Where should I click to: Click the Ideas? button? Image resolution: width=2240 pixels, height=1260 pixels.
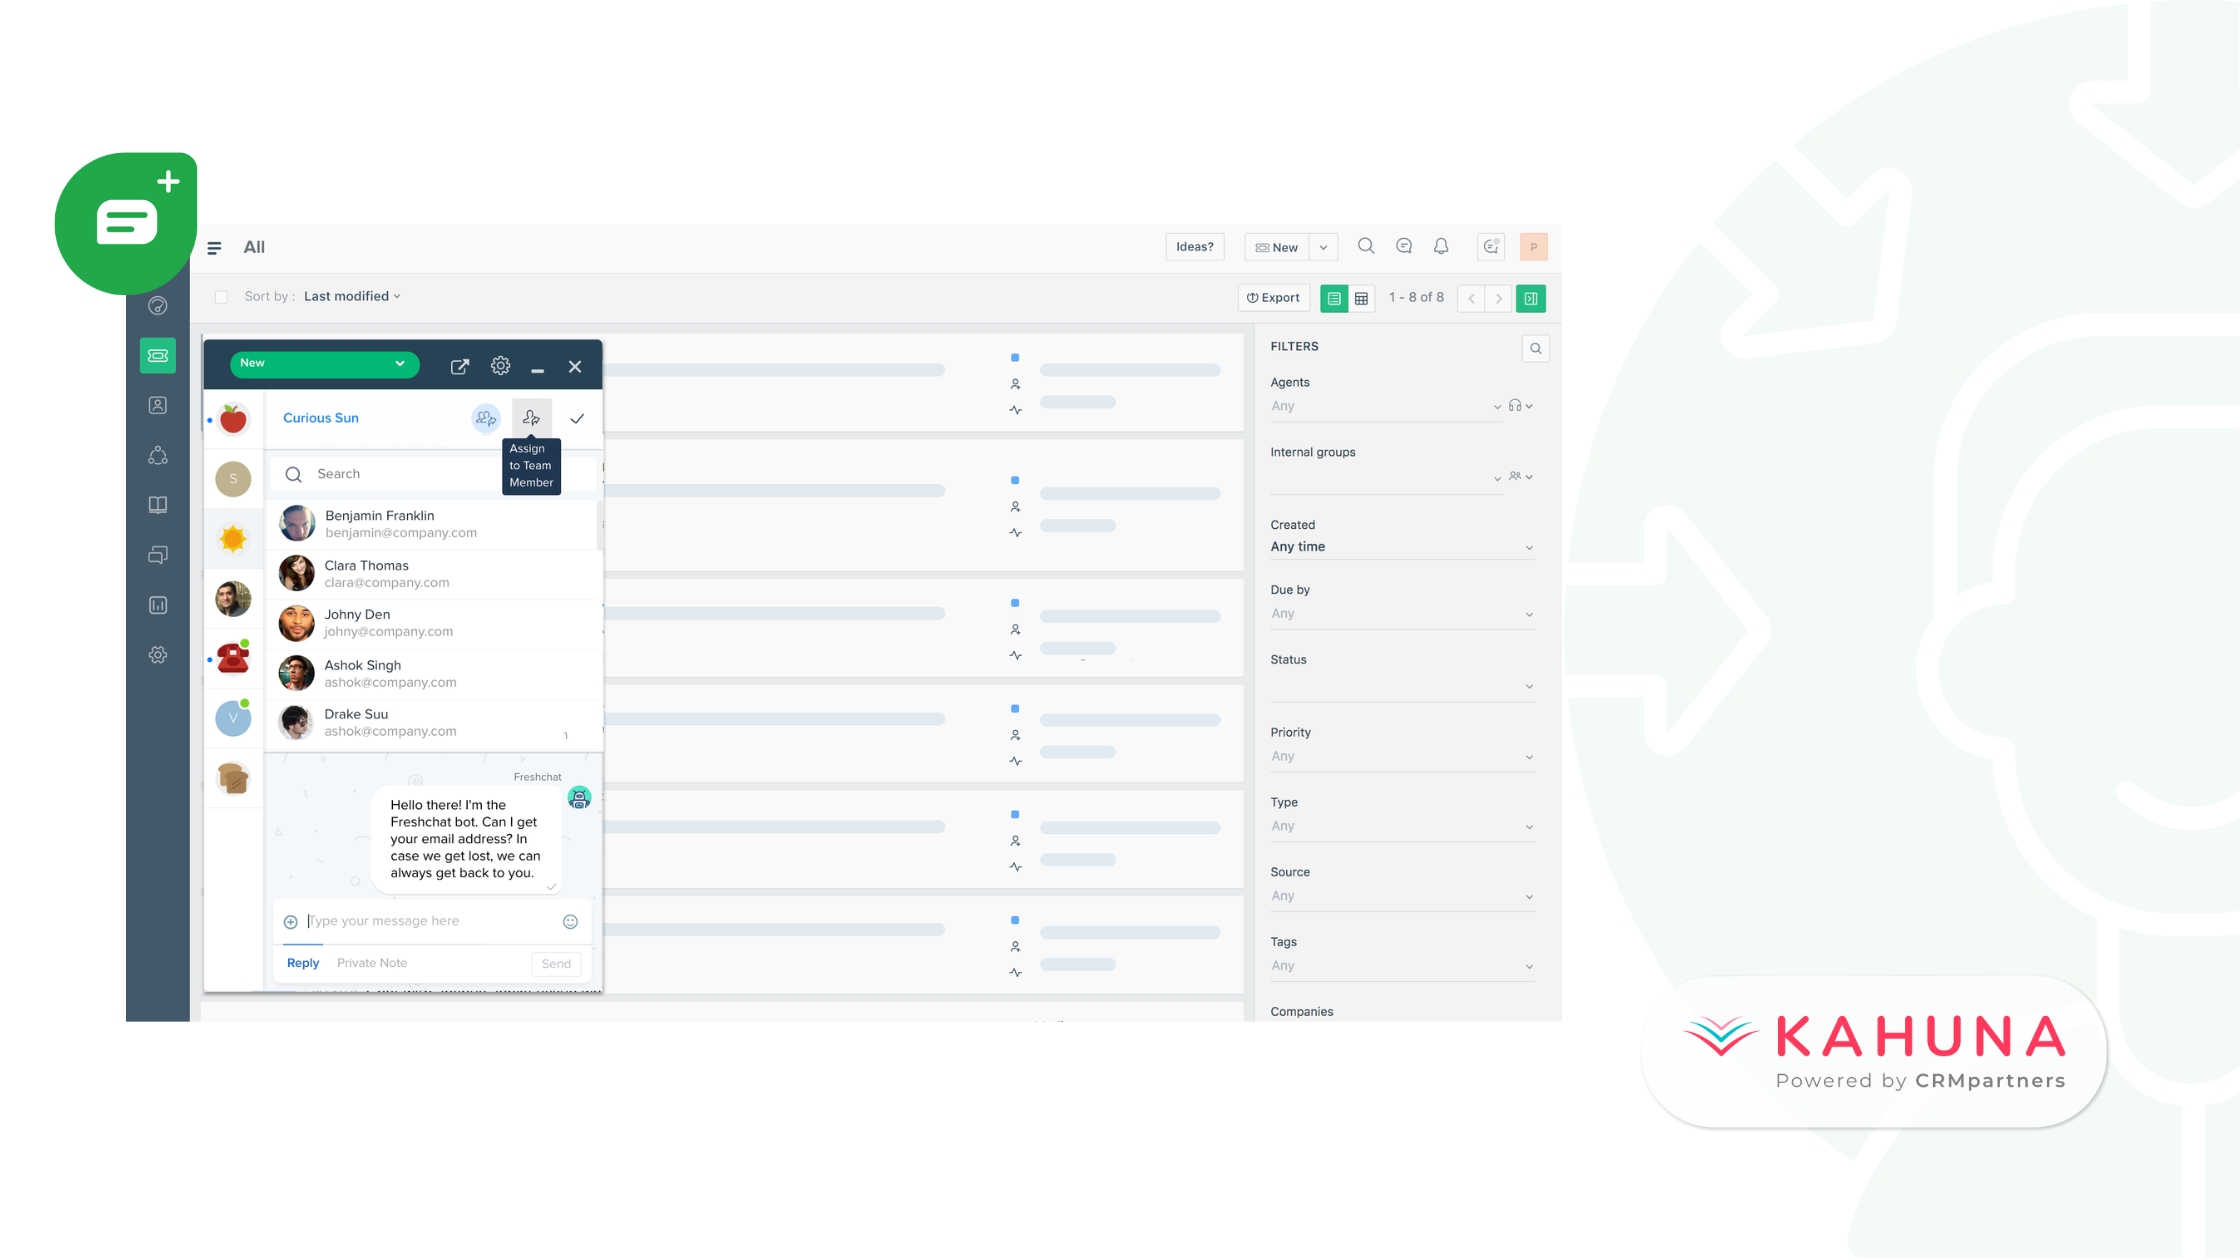[x=1195, y=246]
